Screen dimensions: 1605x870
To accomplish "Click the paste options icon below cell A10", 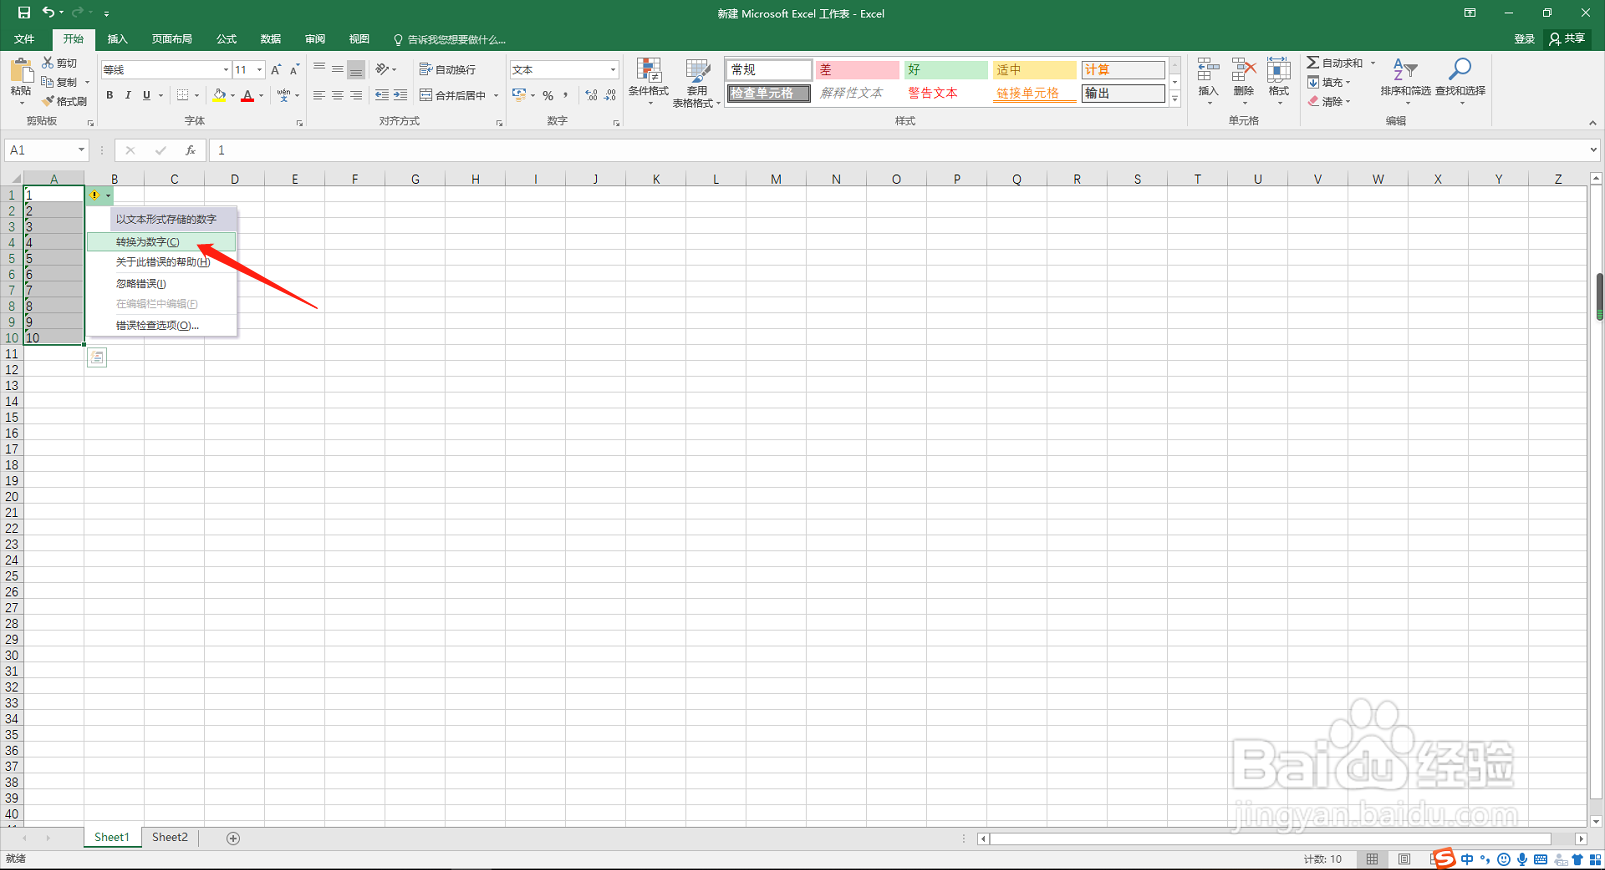I will 97,357.
